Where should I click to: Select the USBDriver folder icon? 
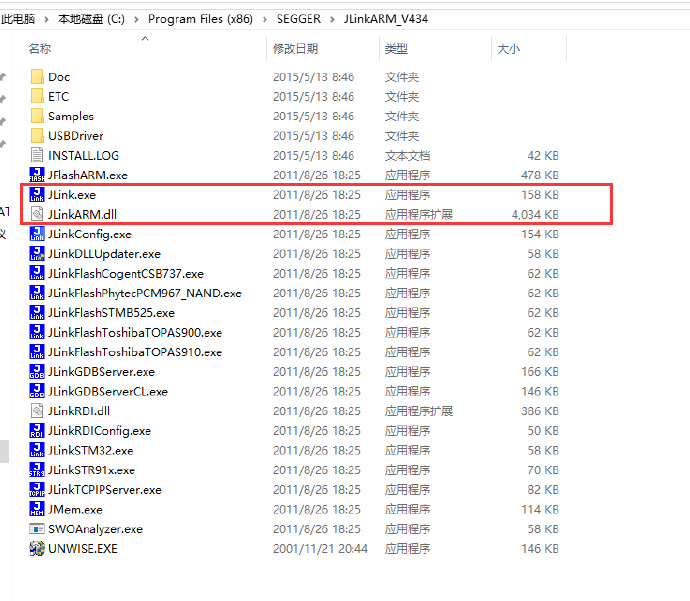coord(37,136)
